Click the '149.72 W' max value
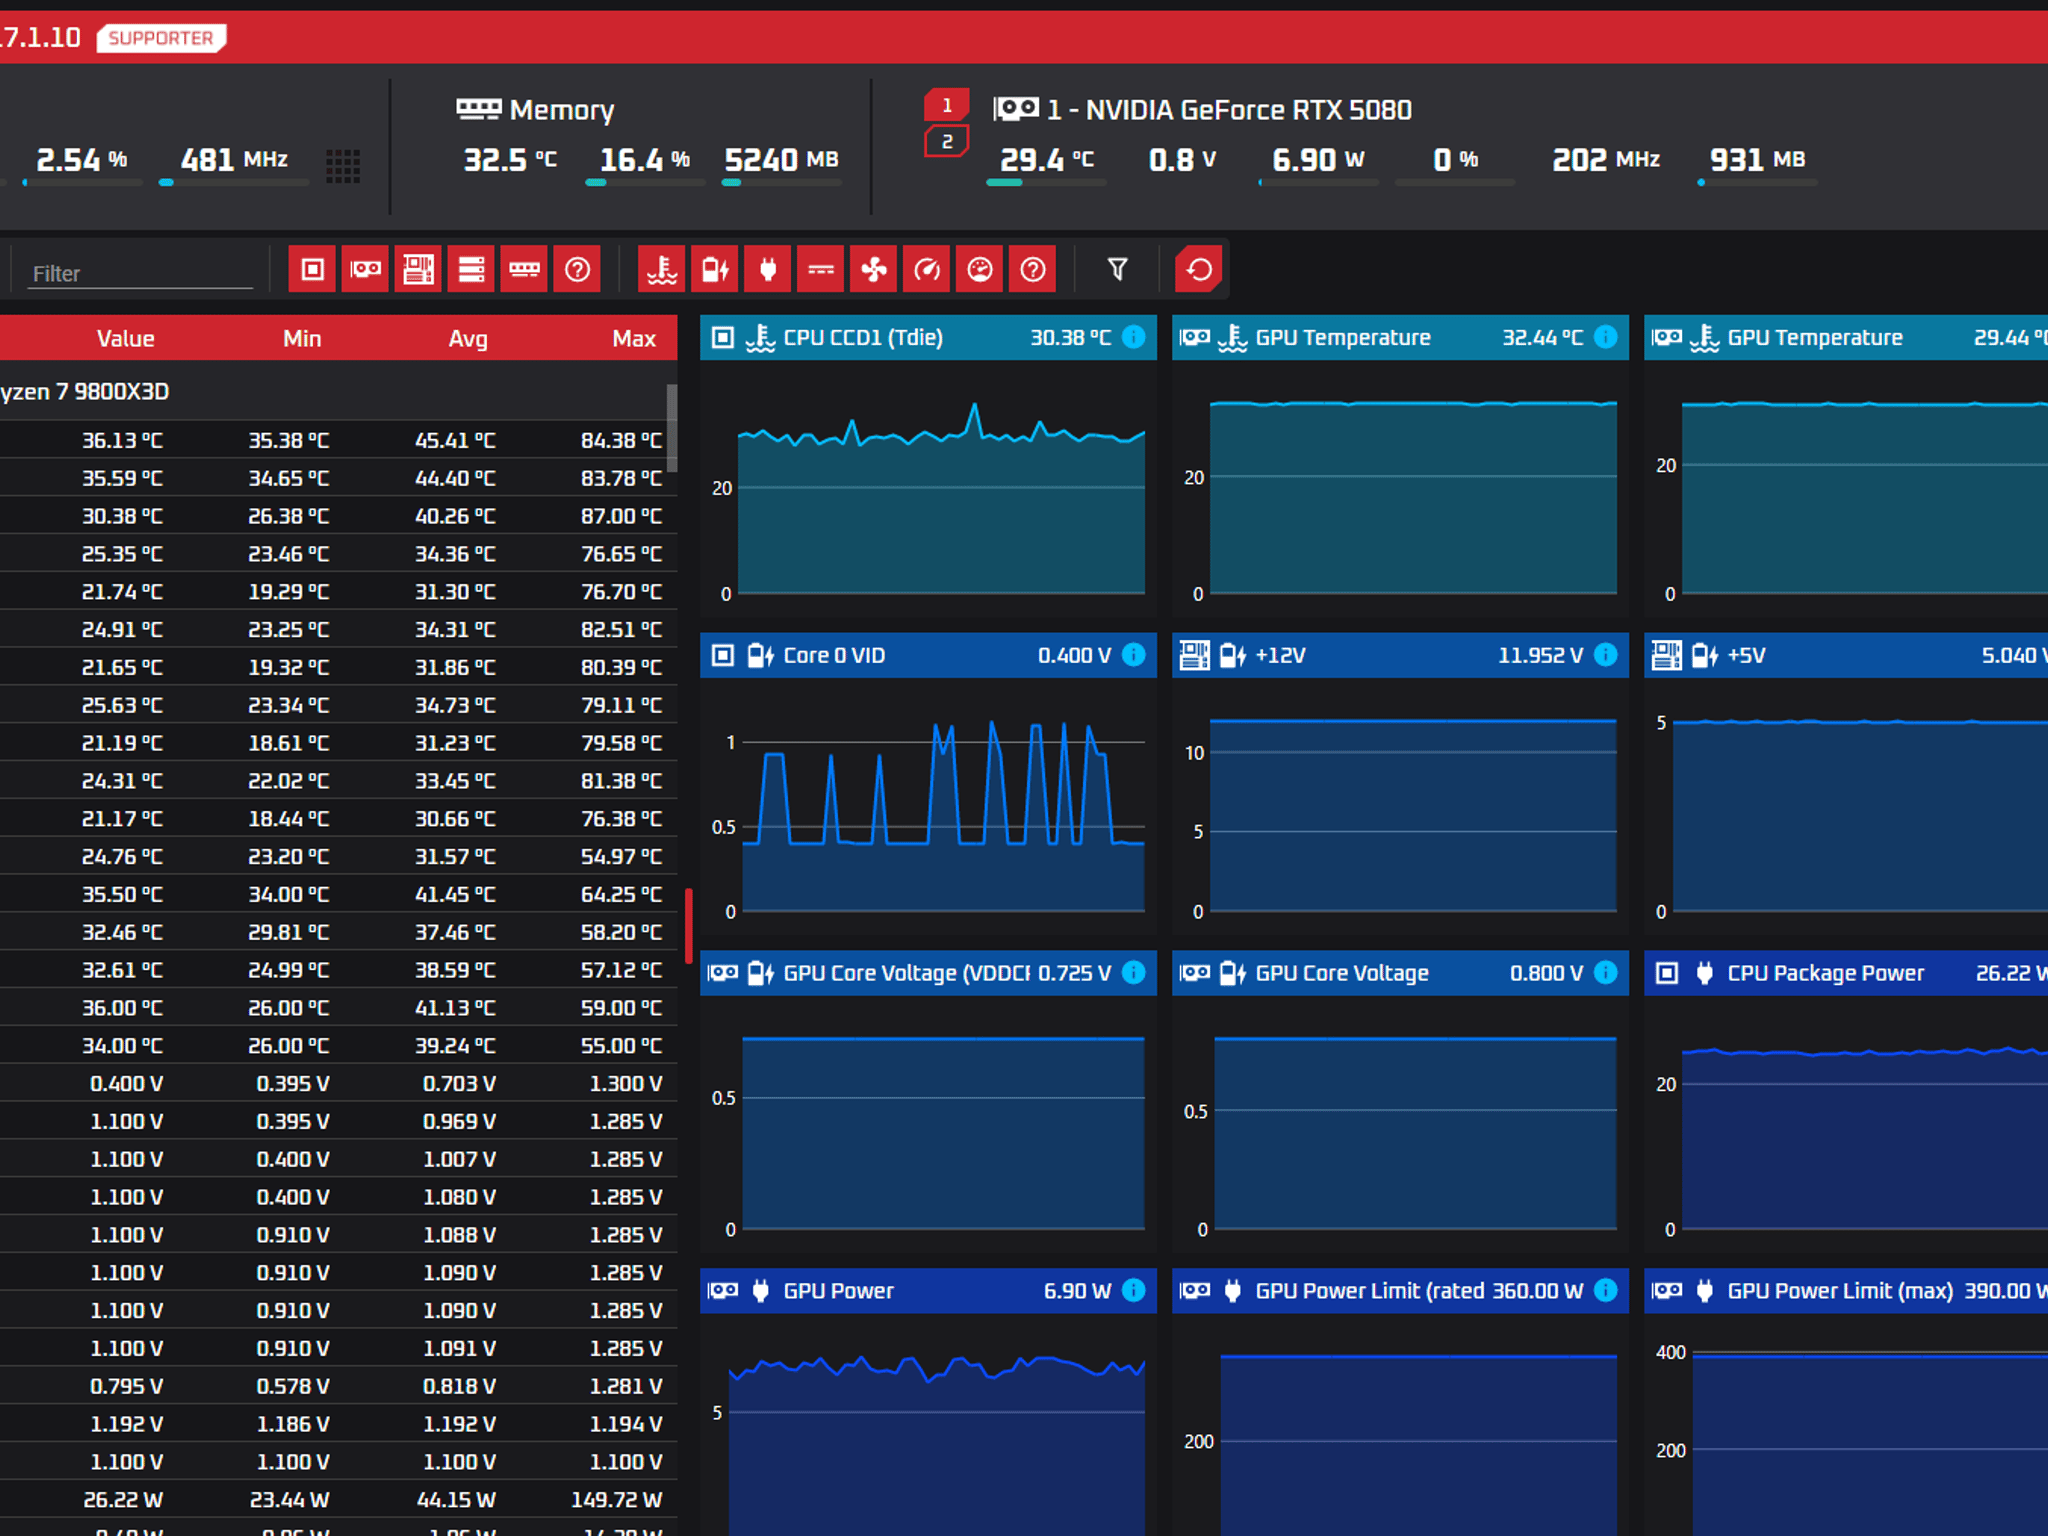This screenshot has height=1536, width=2048. point(616,1499)
